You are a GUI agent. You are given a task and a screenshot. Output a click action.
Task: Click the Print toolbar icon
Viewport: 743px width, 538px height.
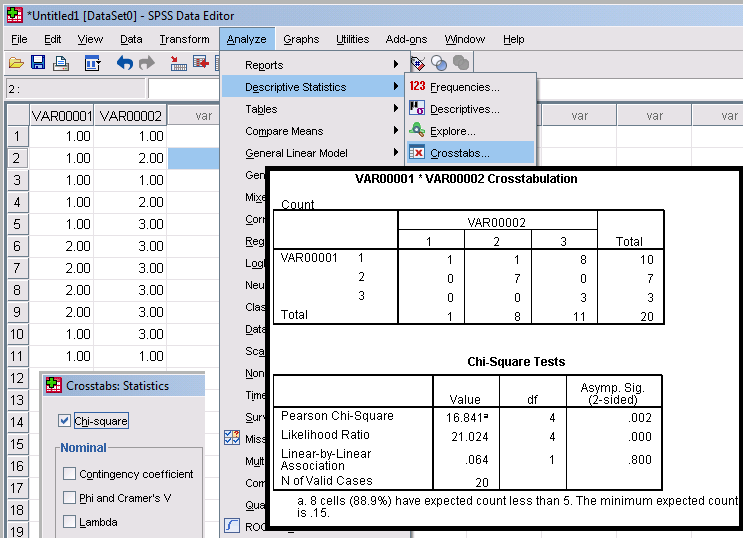click(61, 63)
